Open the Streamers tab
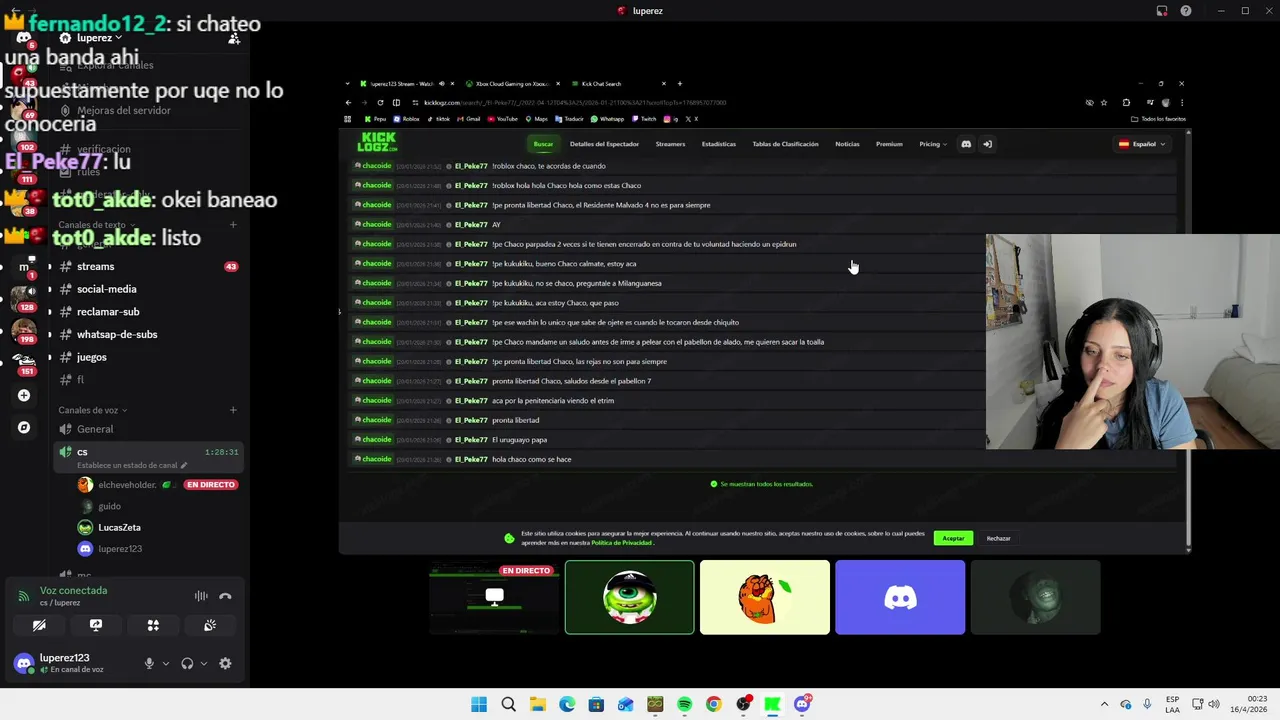The width and height of the screenshot is (1280, 720). pyautogui.click(x=670, y=144)
